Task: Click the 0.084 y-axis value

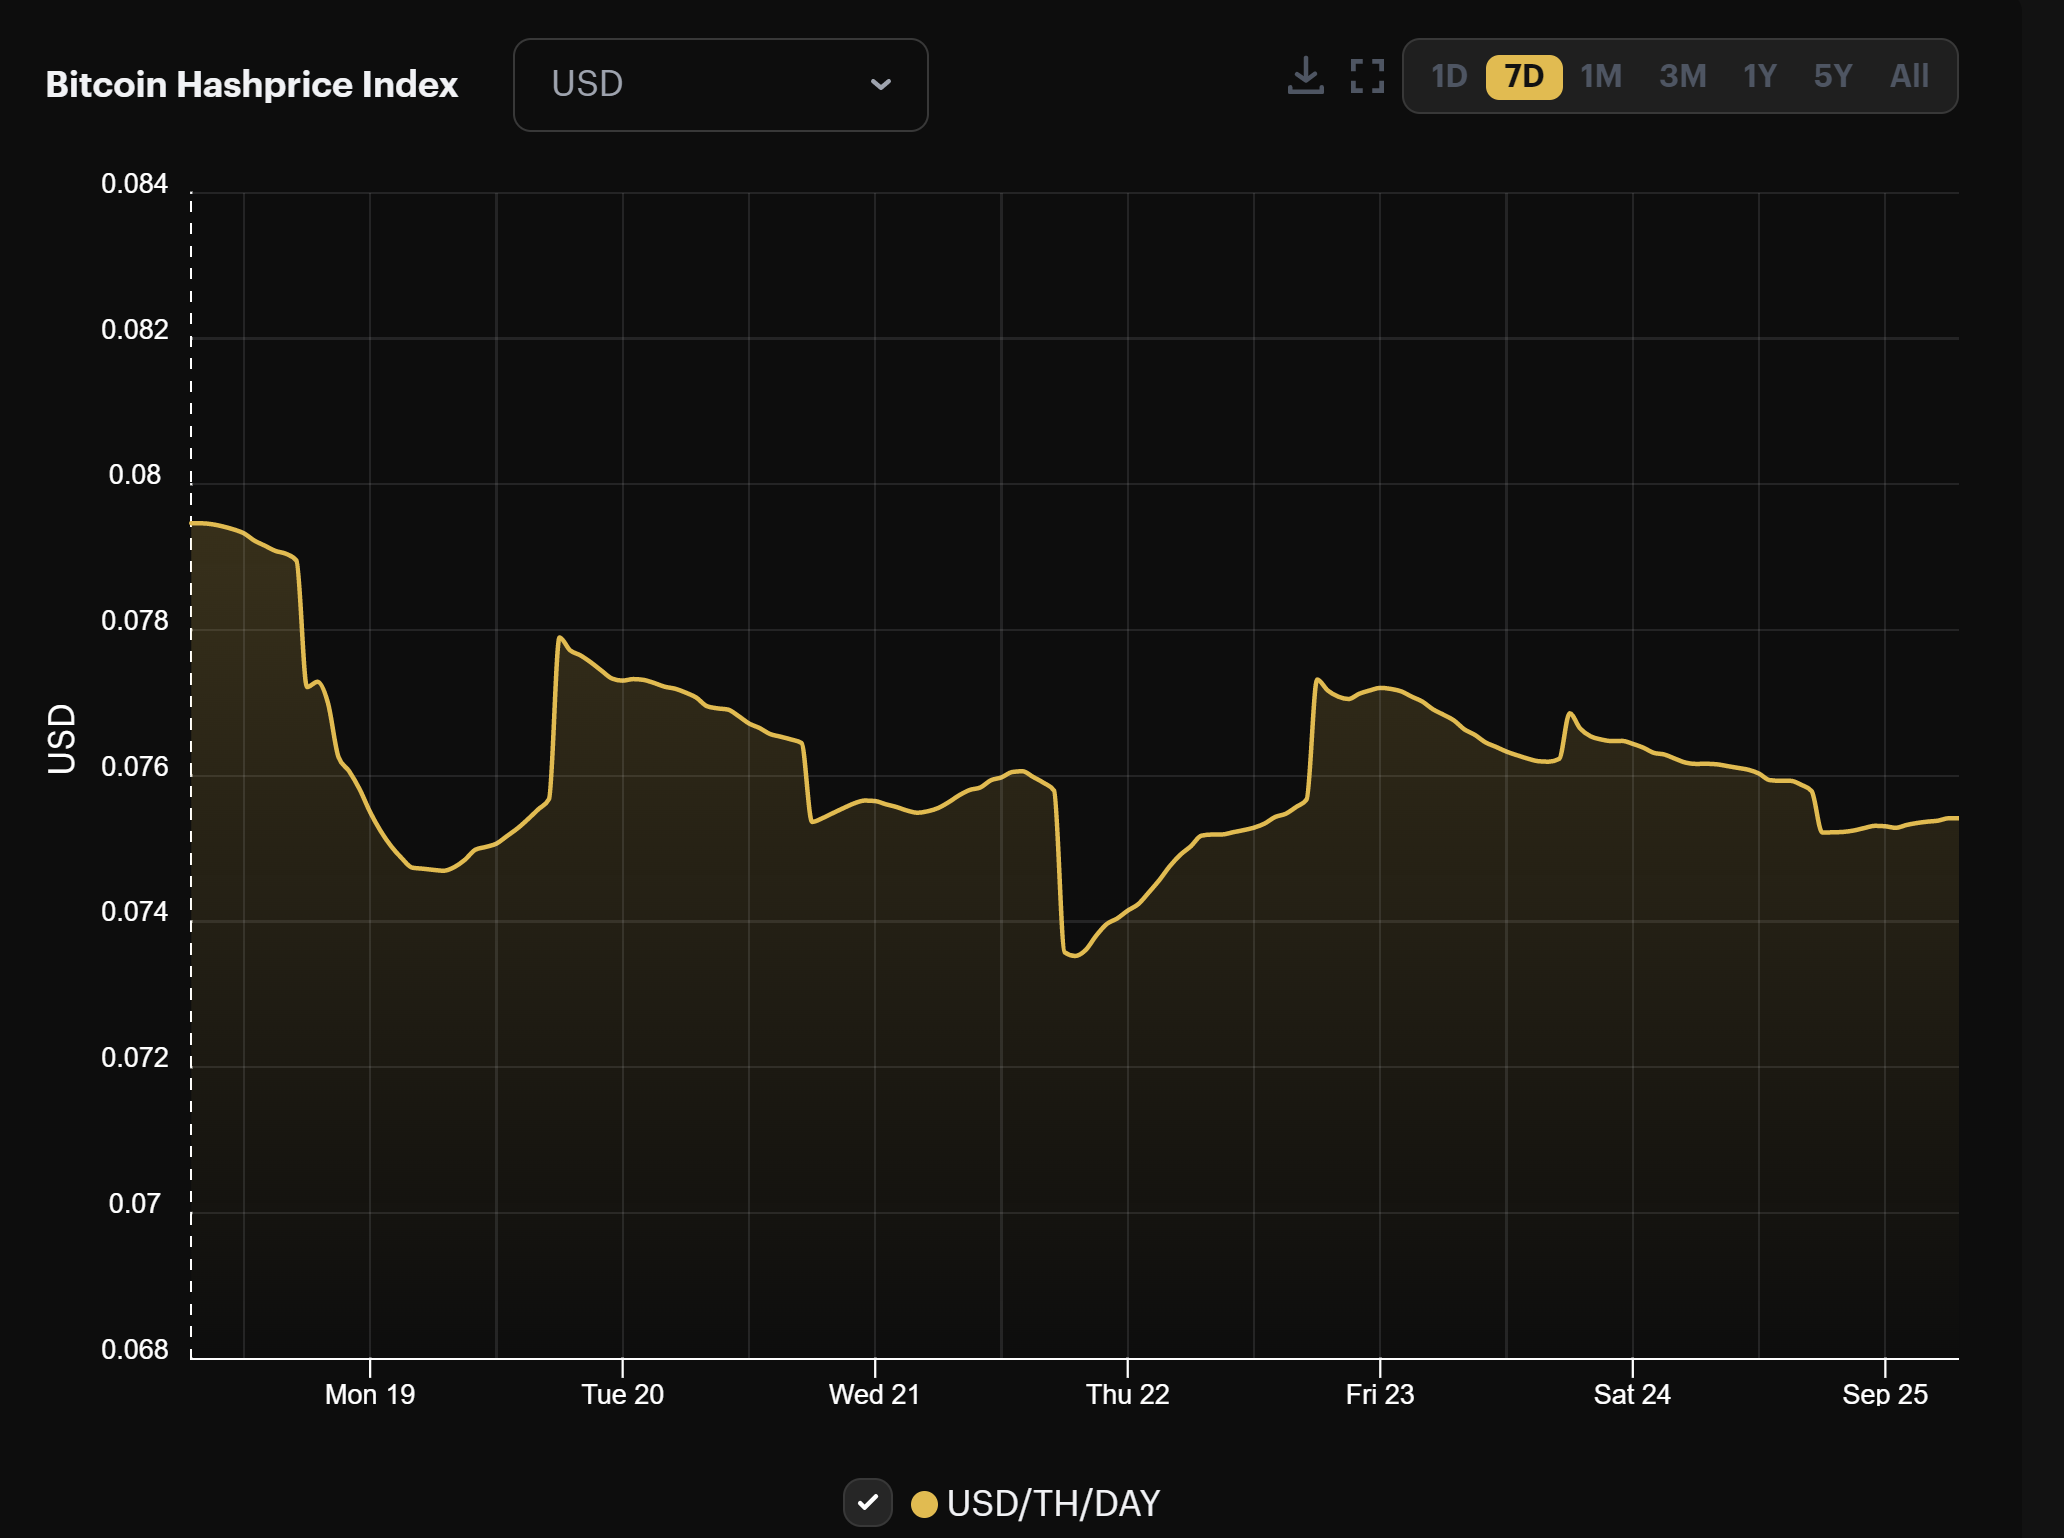Action: click(135, 184)
